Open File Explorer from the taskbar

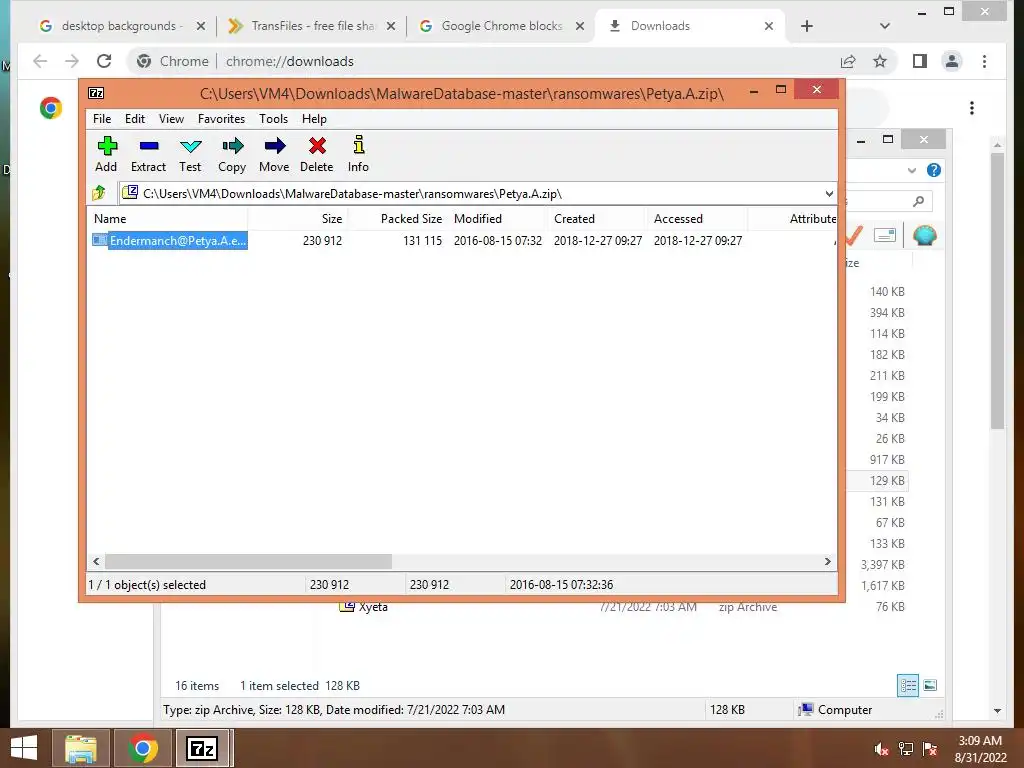80,748
